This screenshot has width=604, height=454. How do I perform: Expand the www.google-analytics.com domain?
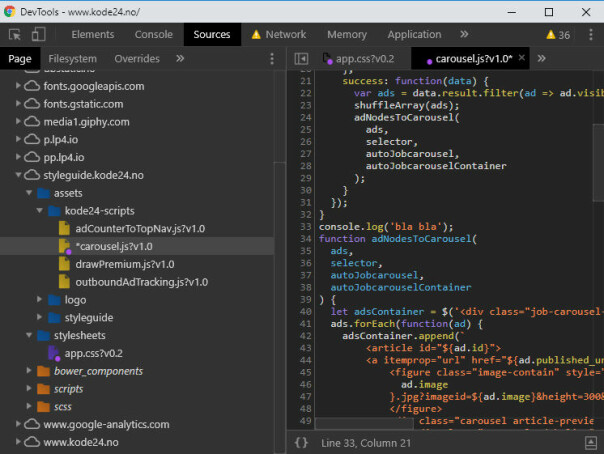coord(18,424)
